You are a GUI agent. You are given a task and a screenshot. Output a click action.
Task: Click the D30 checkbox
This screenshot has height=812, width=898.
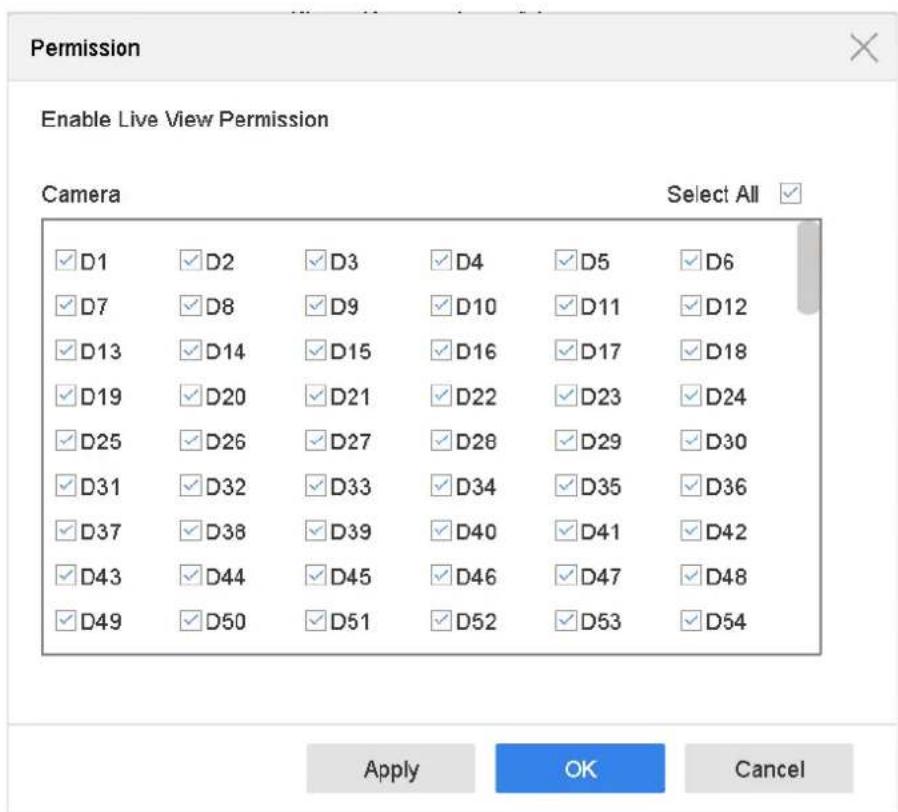pyautogui.click(x=691, y=441)
